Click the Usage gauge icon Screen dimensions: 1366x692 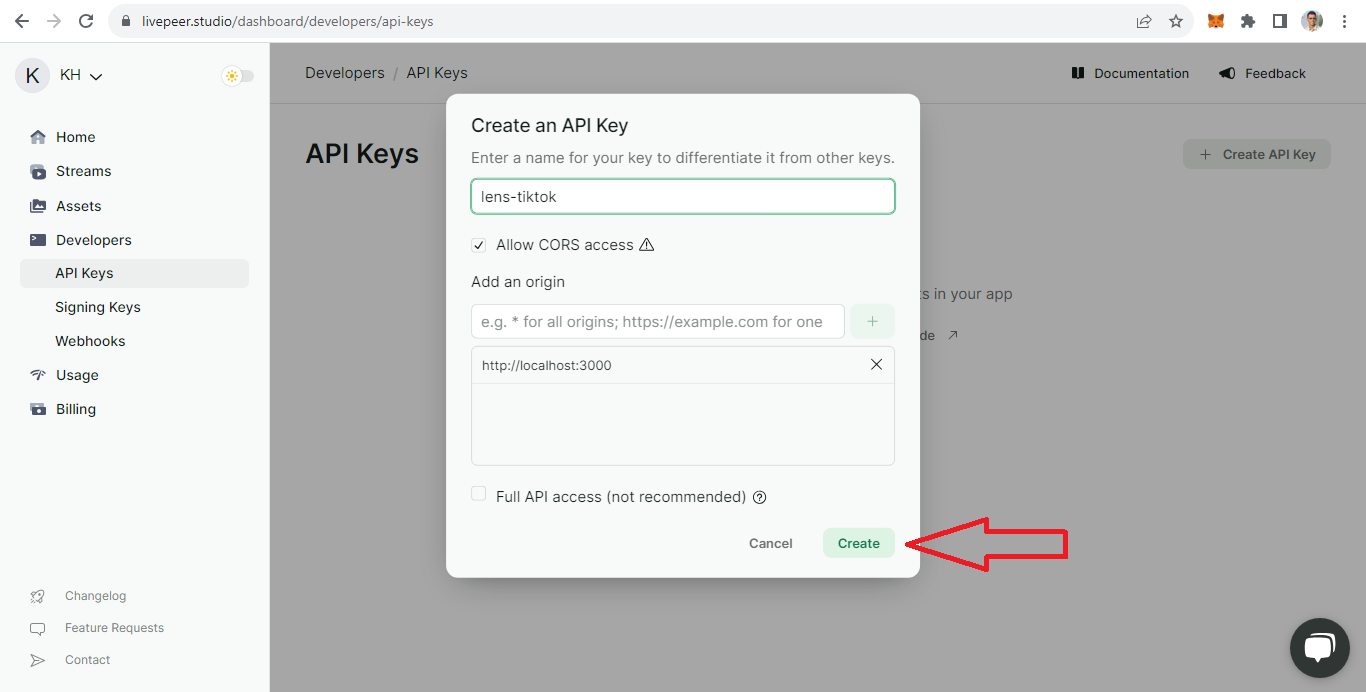coord(38,375)
